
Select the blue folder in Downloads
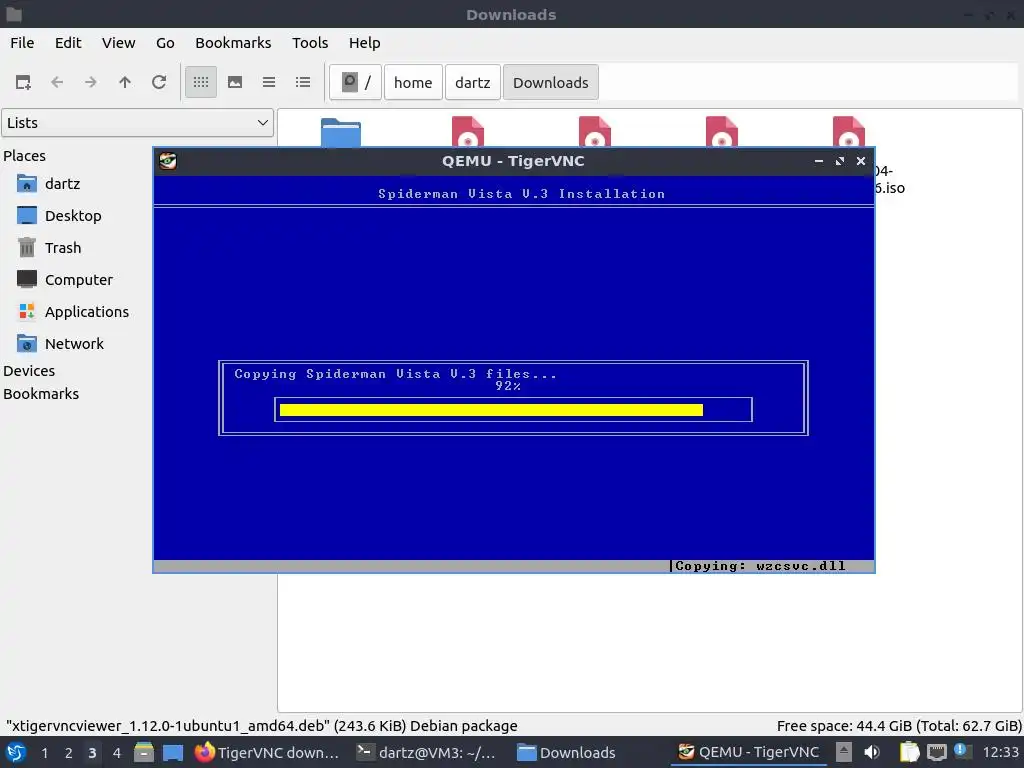click(x=340, y=133)
